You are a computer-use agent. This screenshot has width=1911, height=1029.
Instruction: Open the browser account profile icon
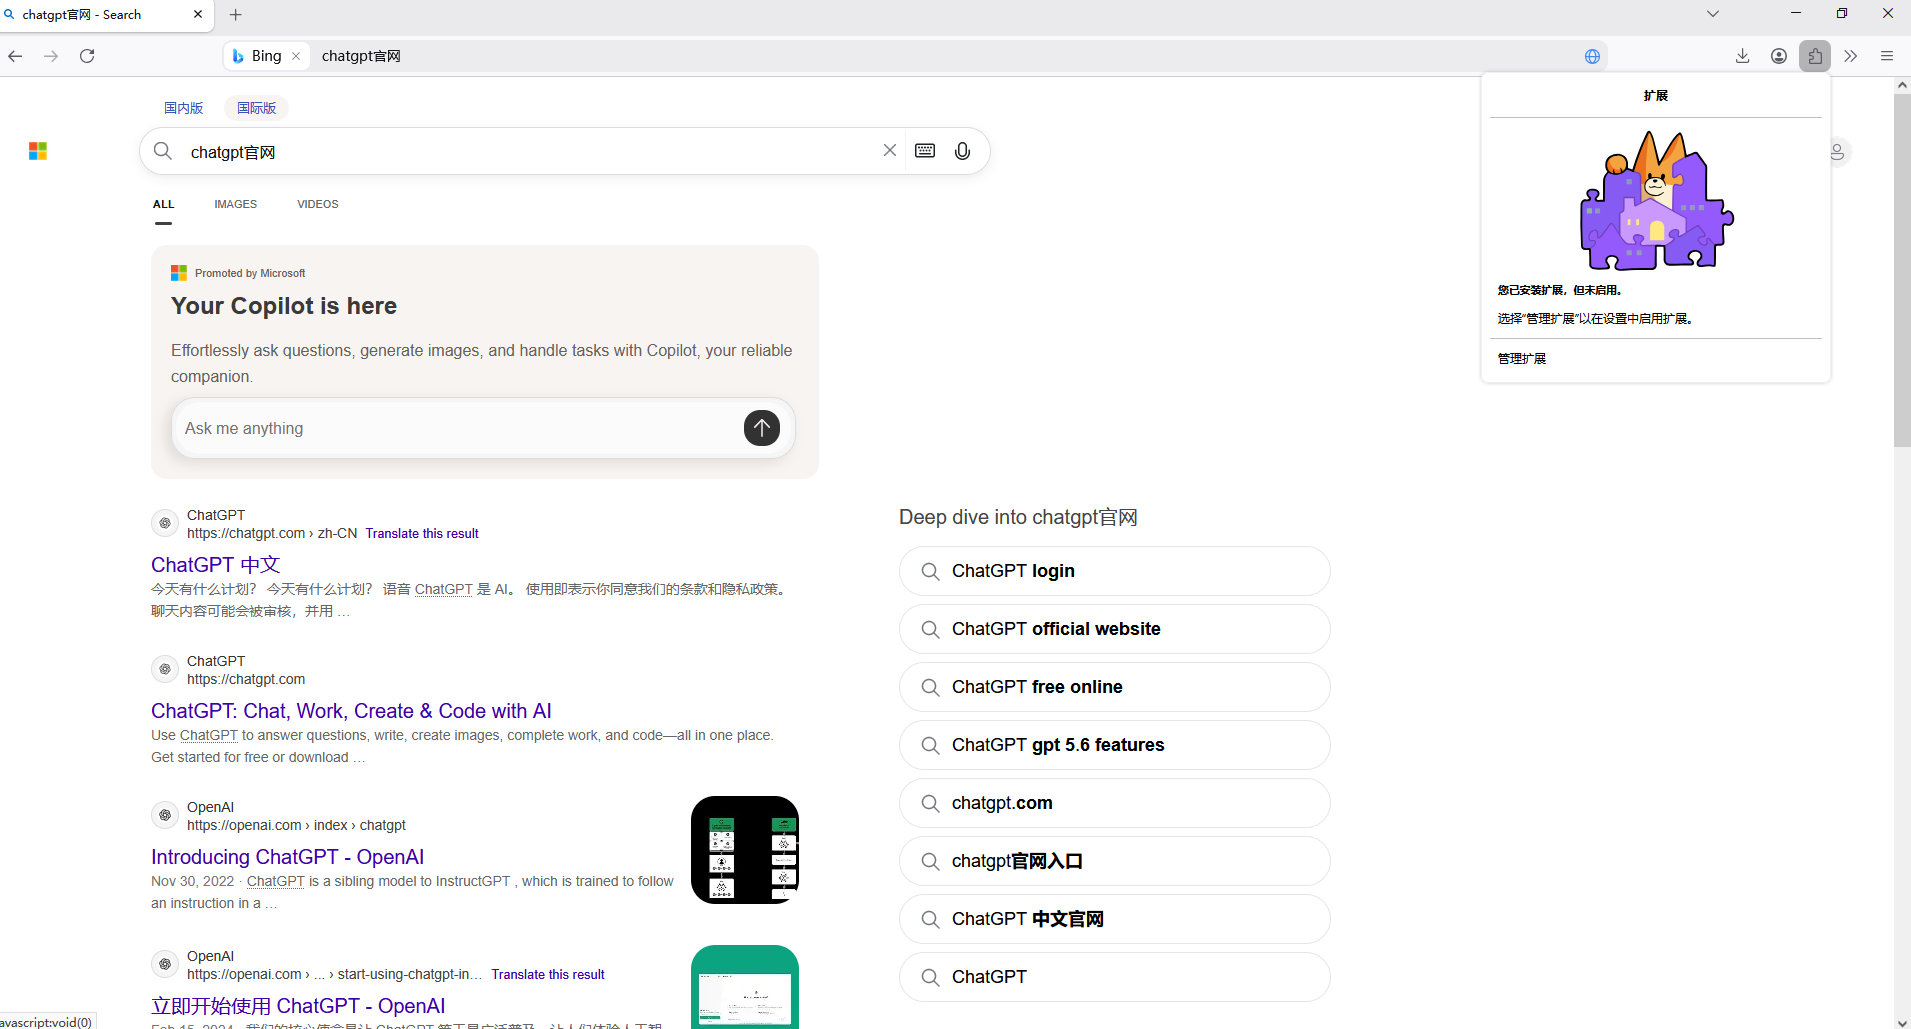click(x=1778, y=56)
